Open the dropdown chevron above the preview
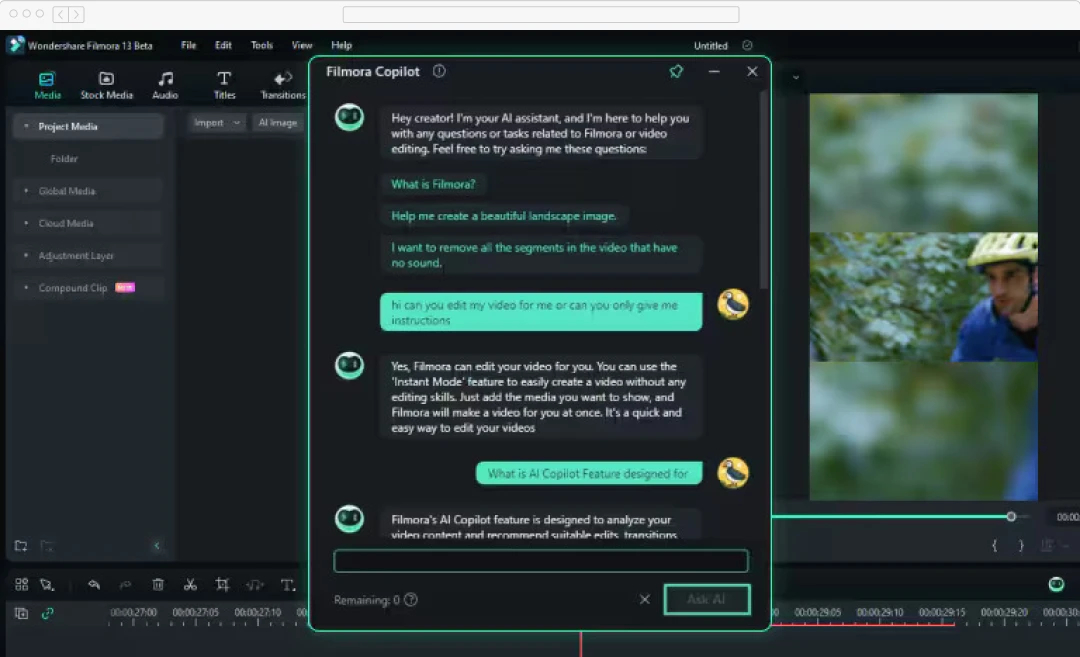 (x=796, y=77)
